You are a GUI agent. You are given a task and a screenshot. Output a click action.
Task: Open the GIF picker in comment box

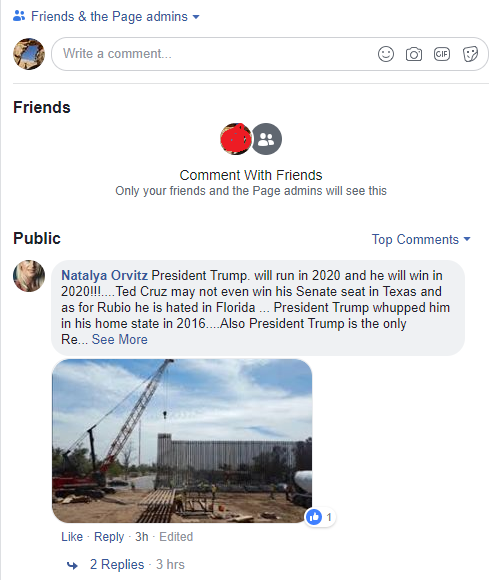click(x=442, y=54)
